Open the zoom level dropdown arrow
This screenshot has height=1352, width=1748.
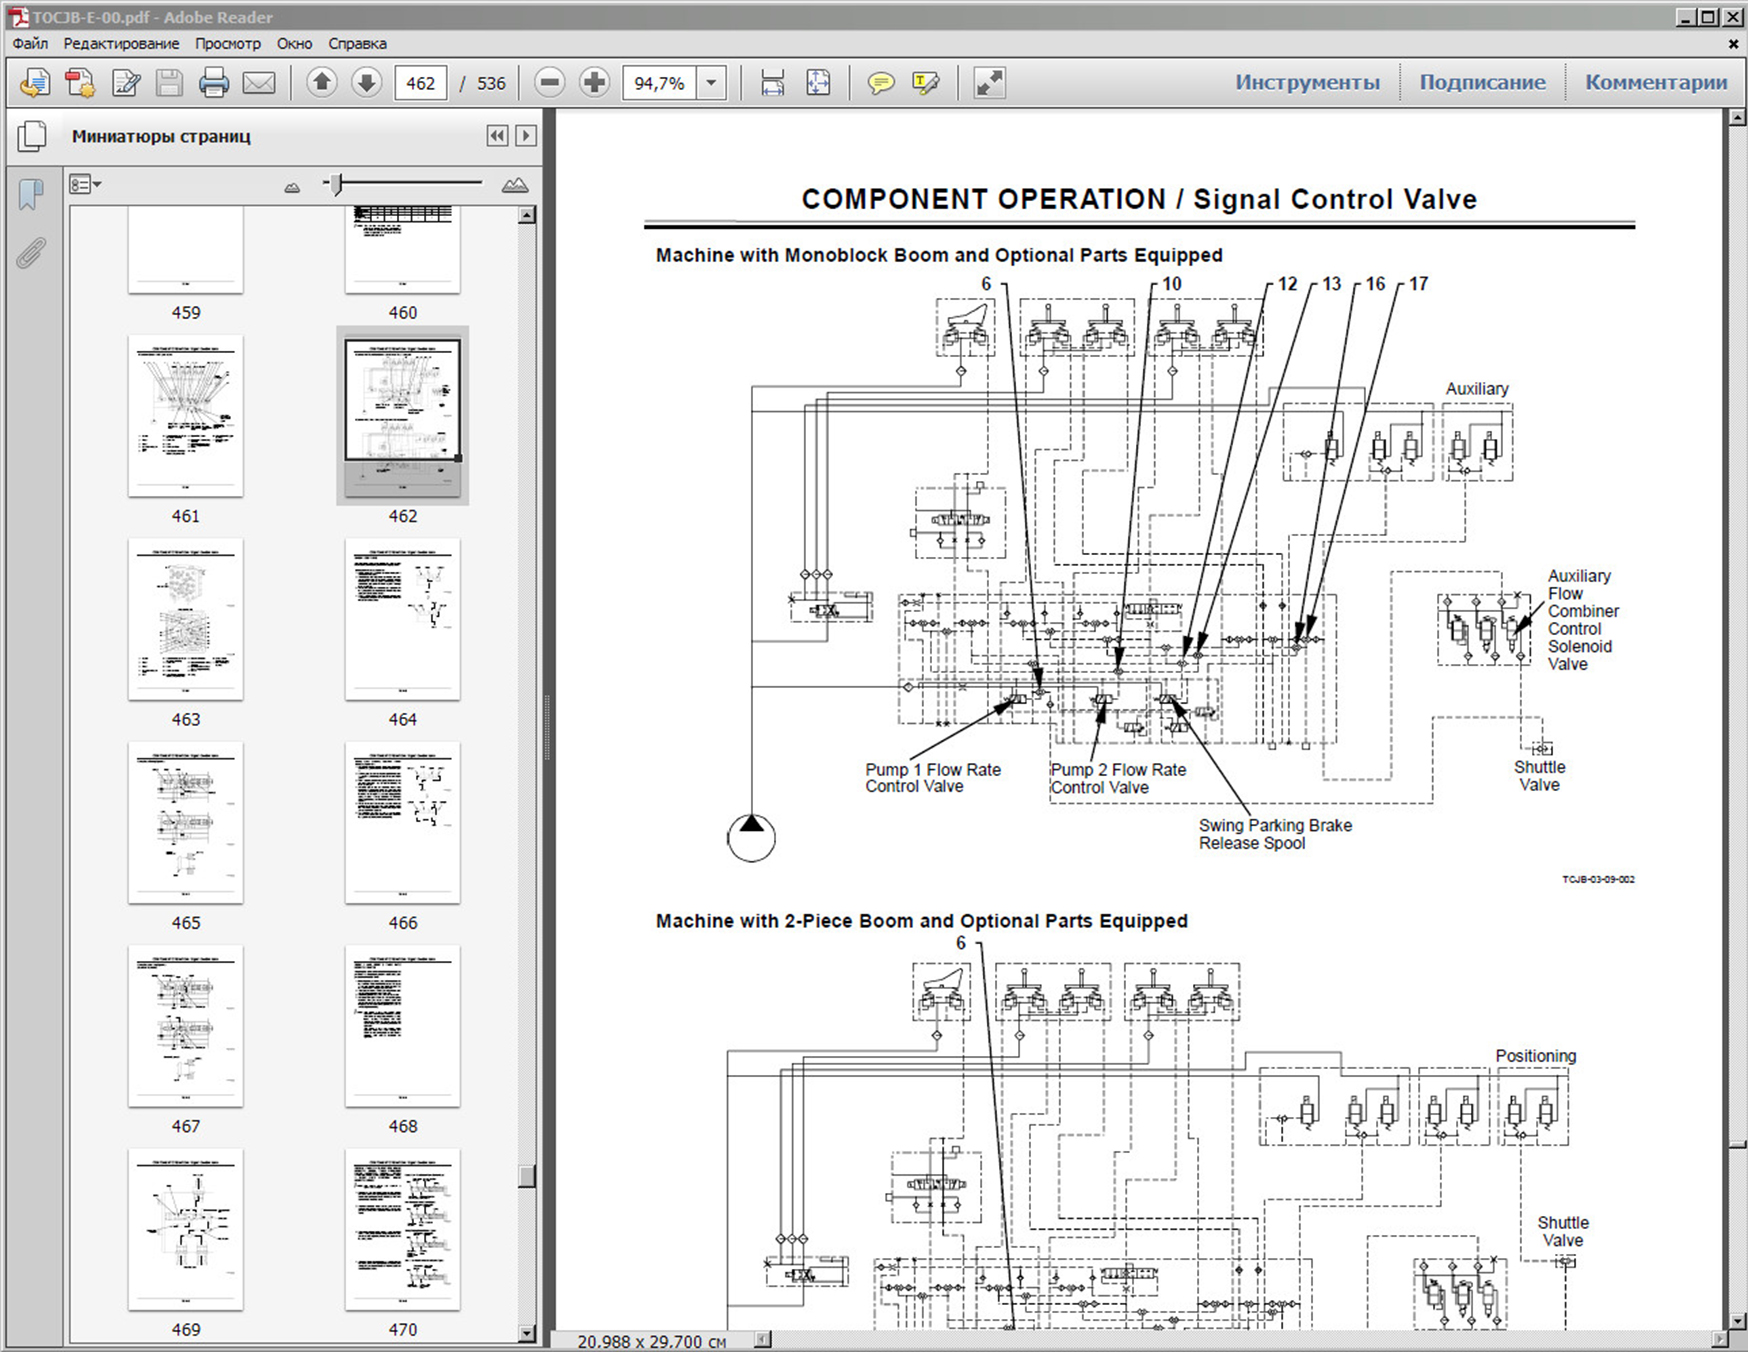[711, 83]
